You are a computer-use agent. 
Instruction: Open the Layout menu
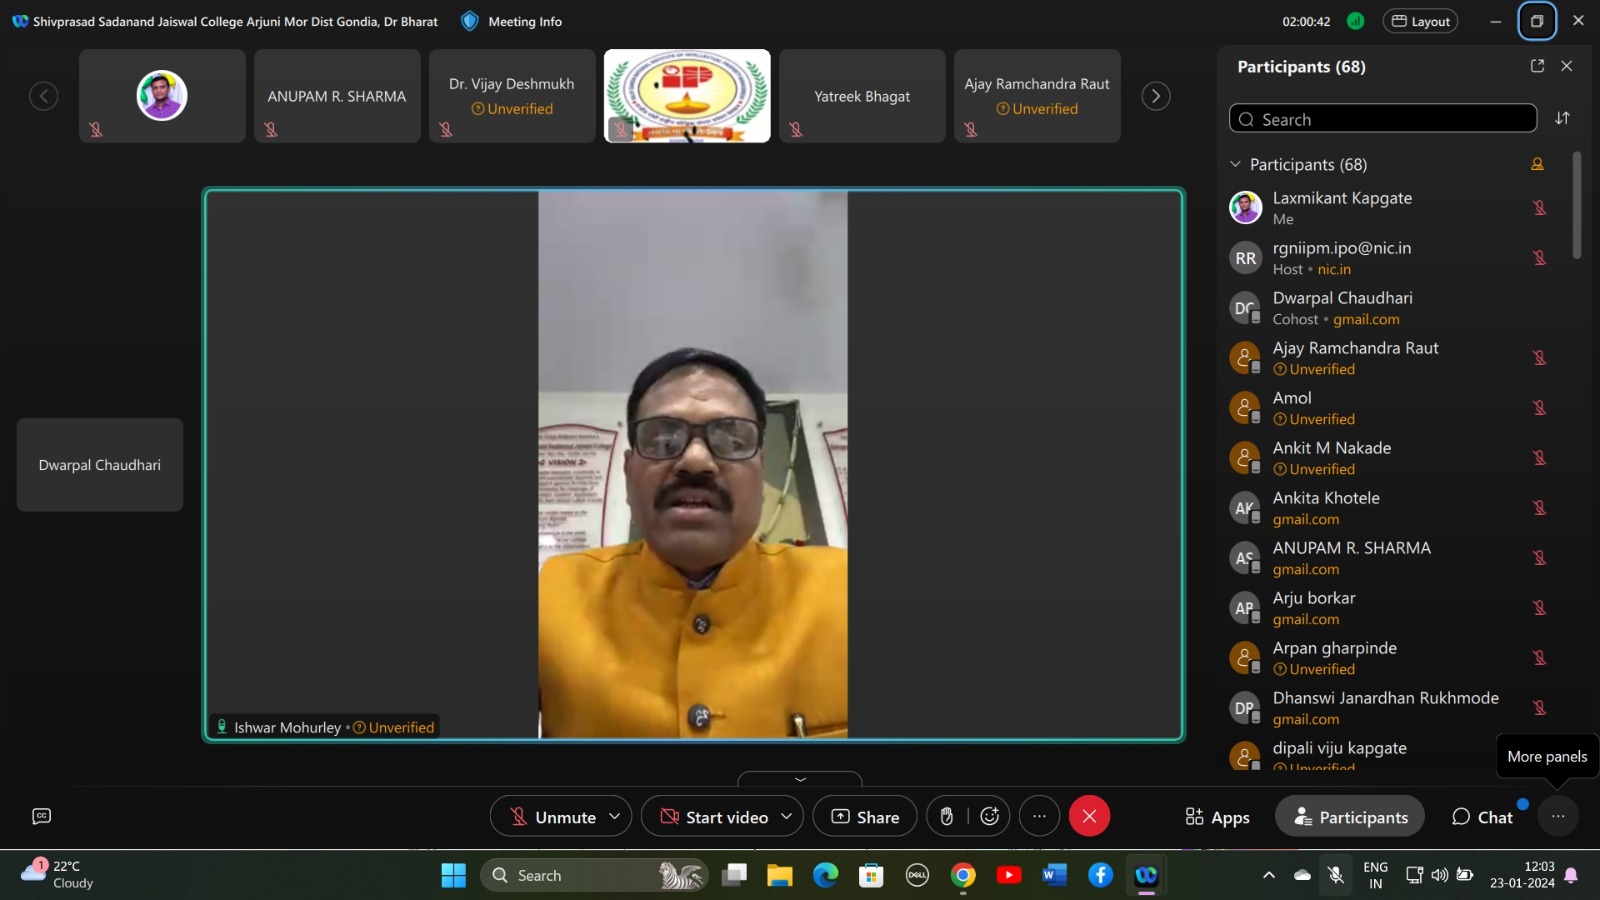point(1420,21)
